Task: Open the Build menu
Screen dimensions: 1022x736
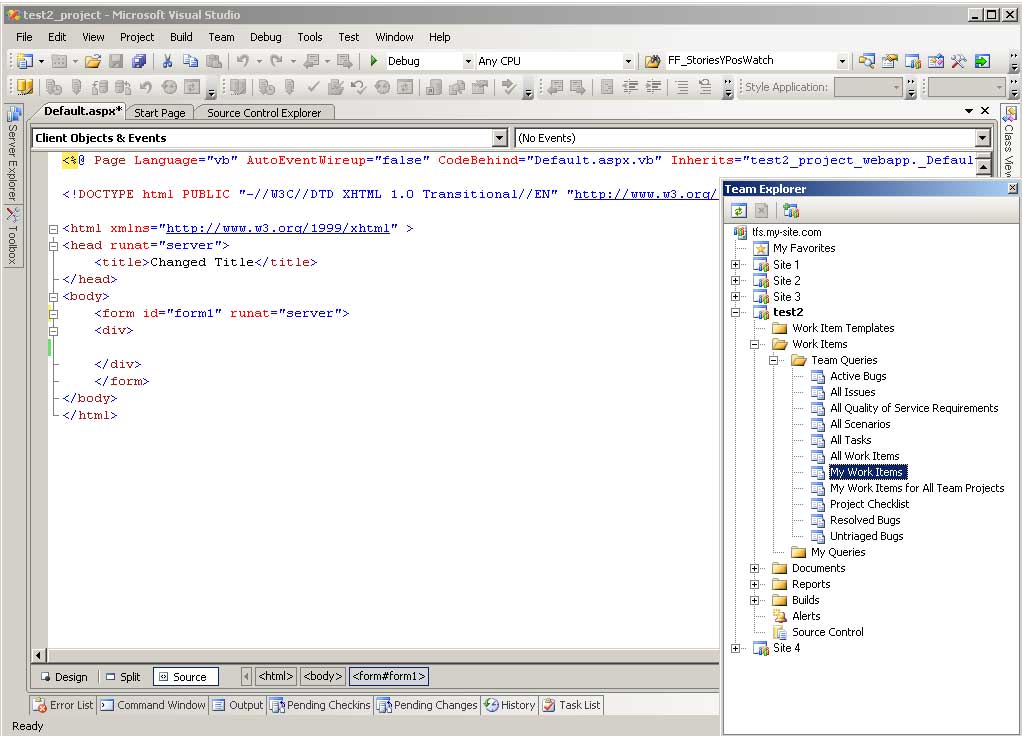Action: click(181, 37)
